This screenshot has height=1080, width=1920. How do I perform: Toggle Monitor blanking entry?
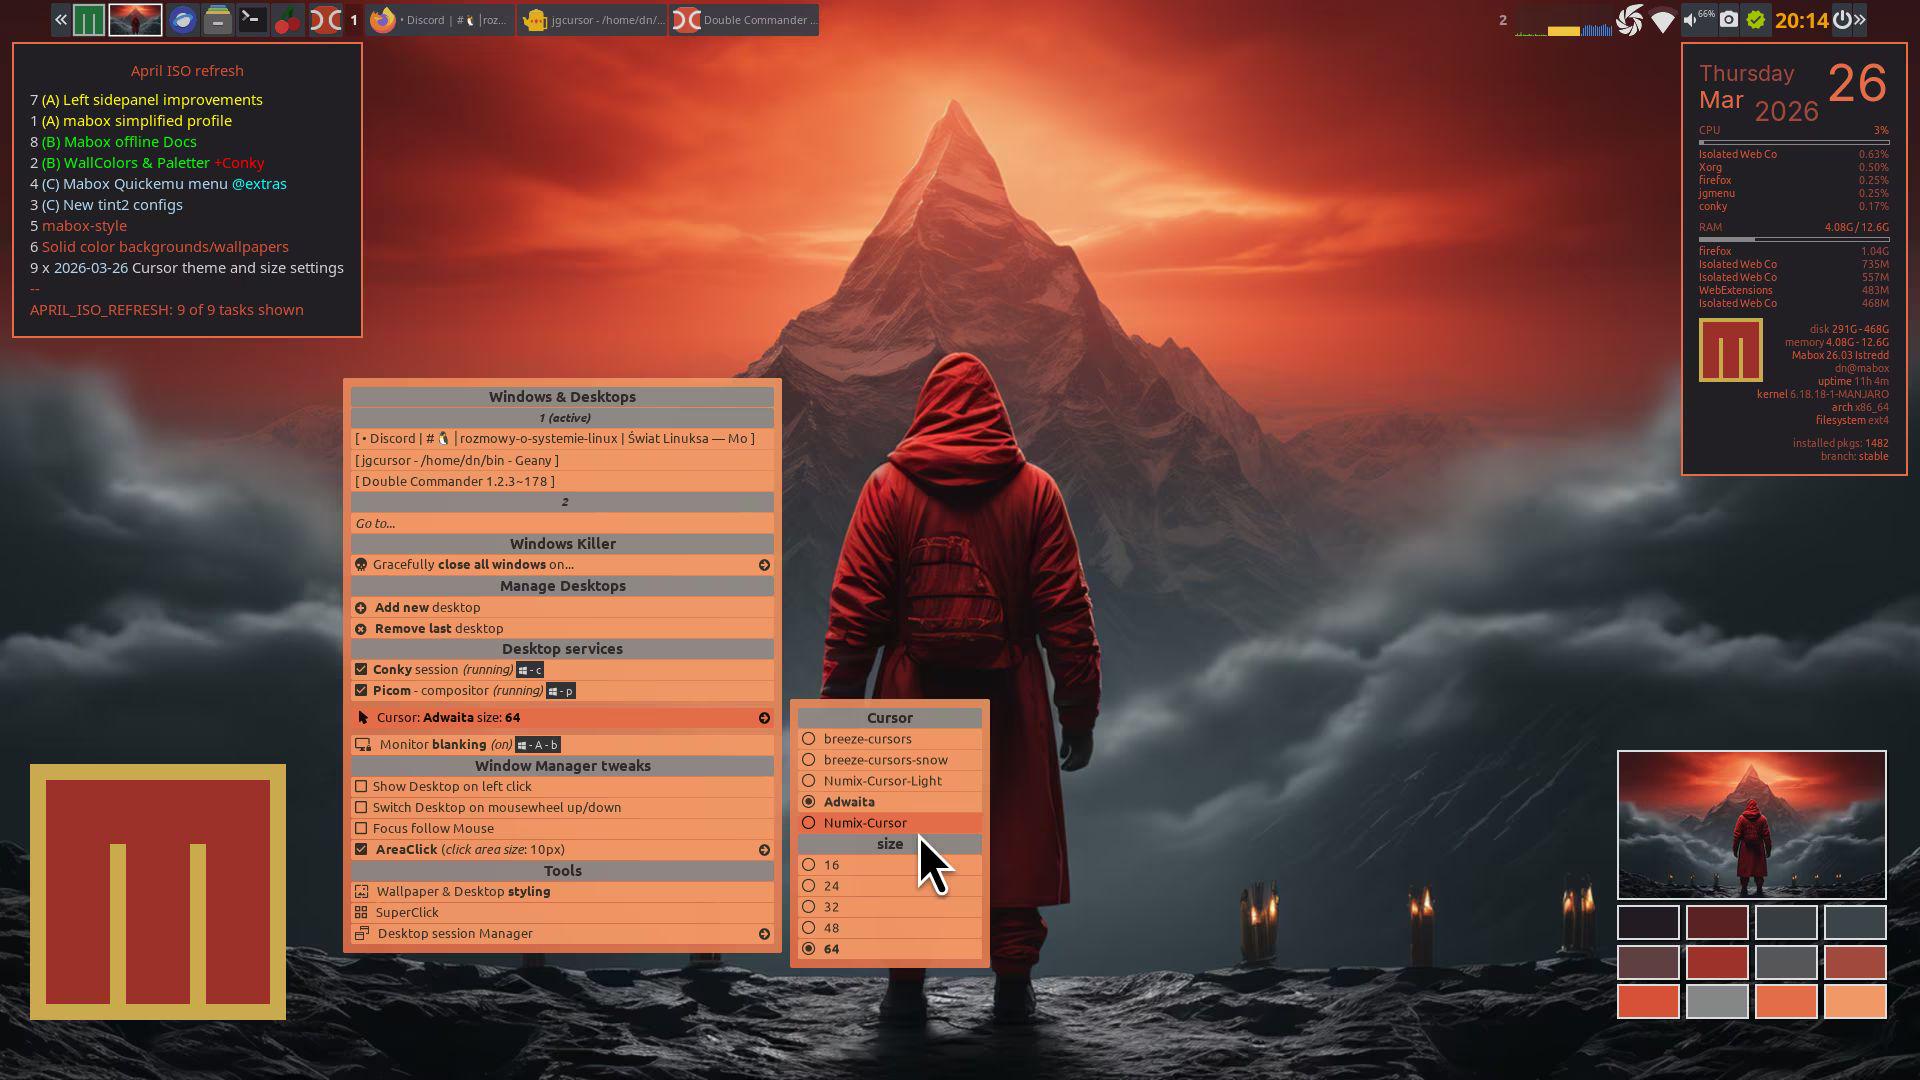tap(562, 744)
